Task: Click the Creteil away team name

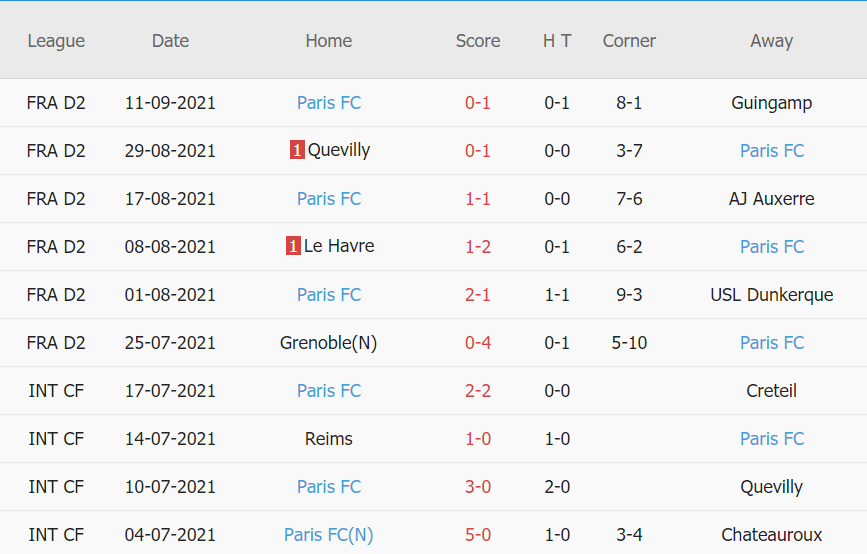Action: 771,391
